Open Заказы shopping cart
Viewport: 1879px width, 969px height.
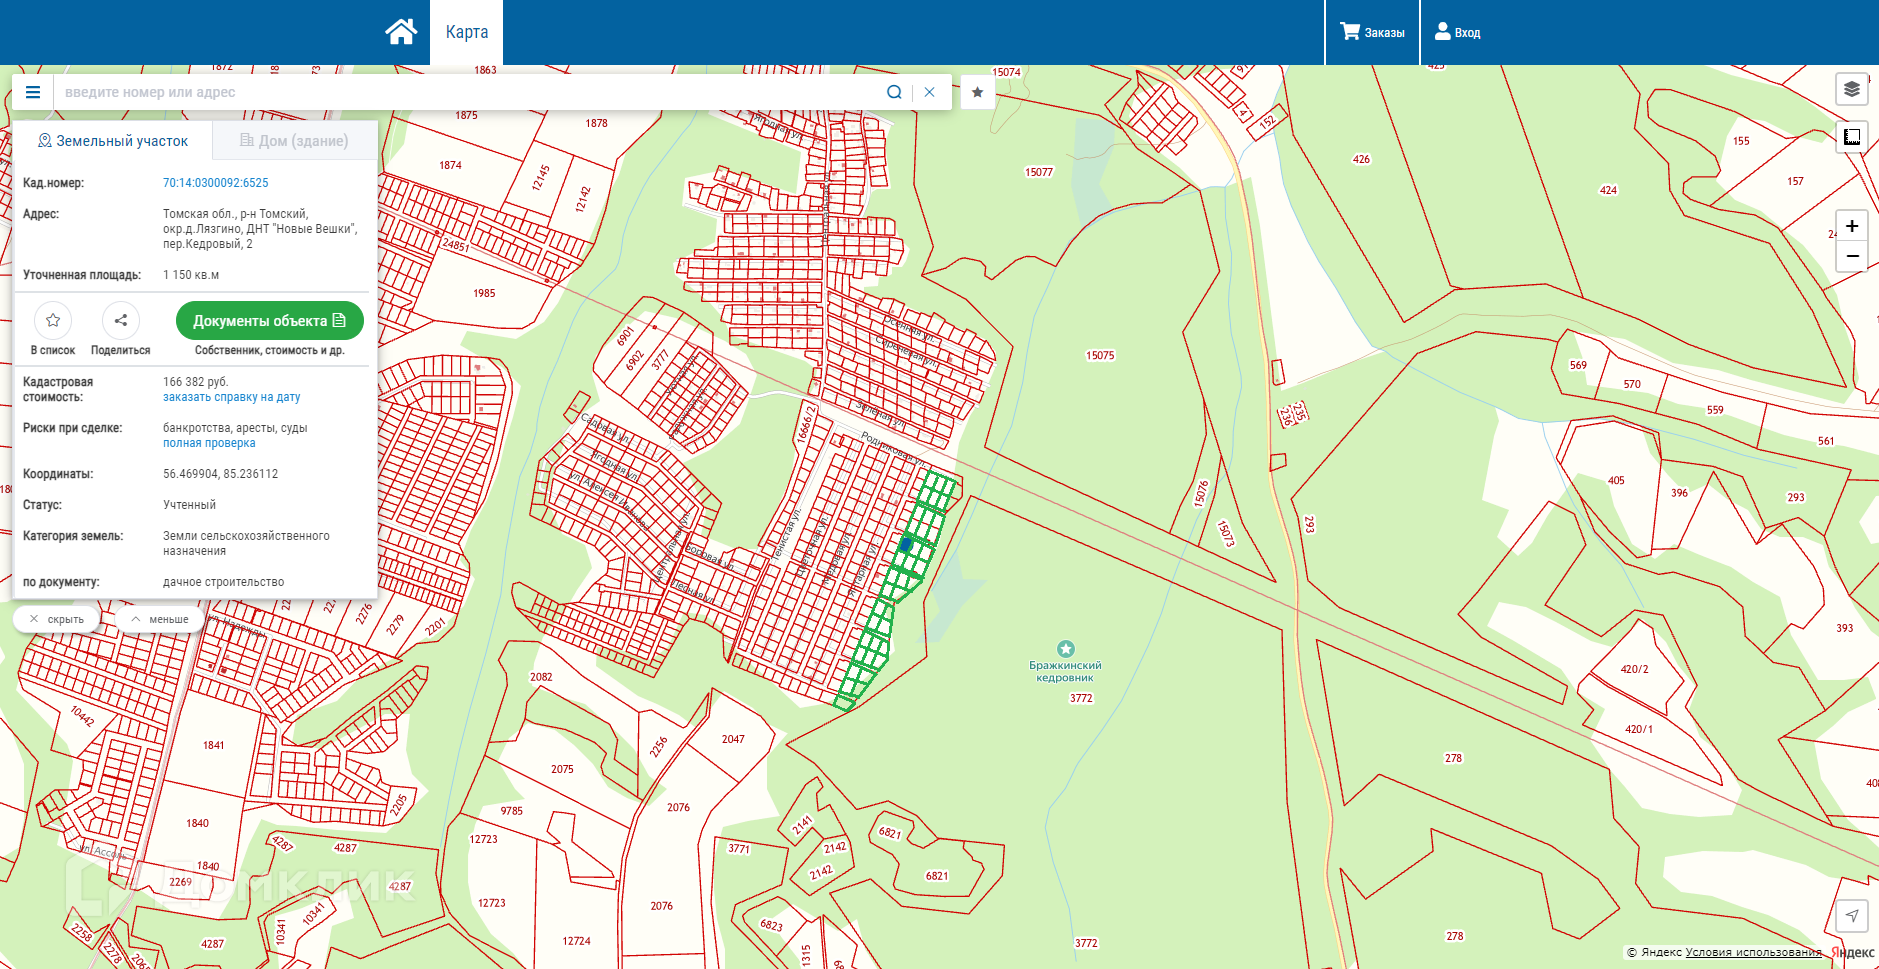pos(1372,32)
